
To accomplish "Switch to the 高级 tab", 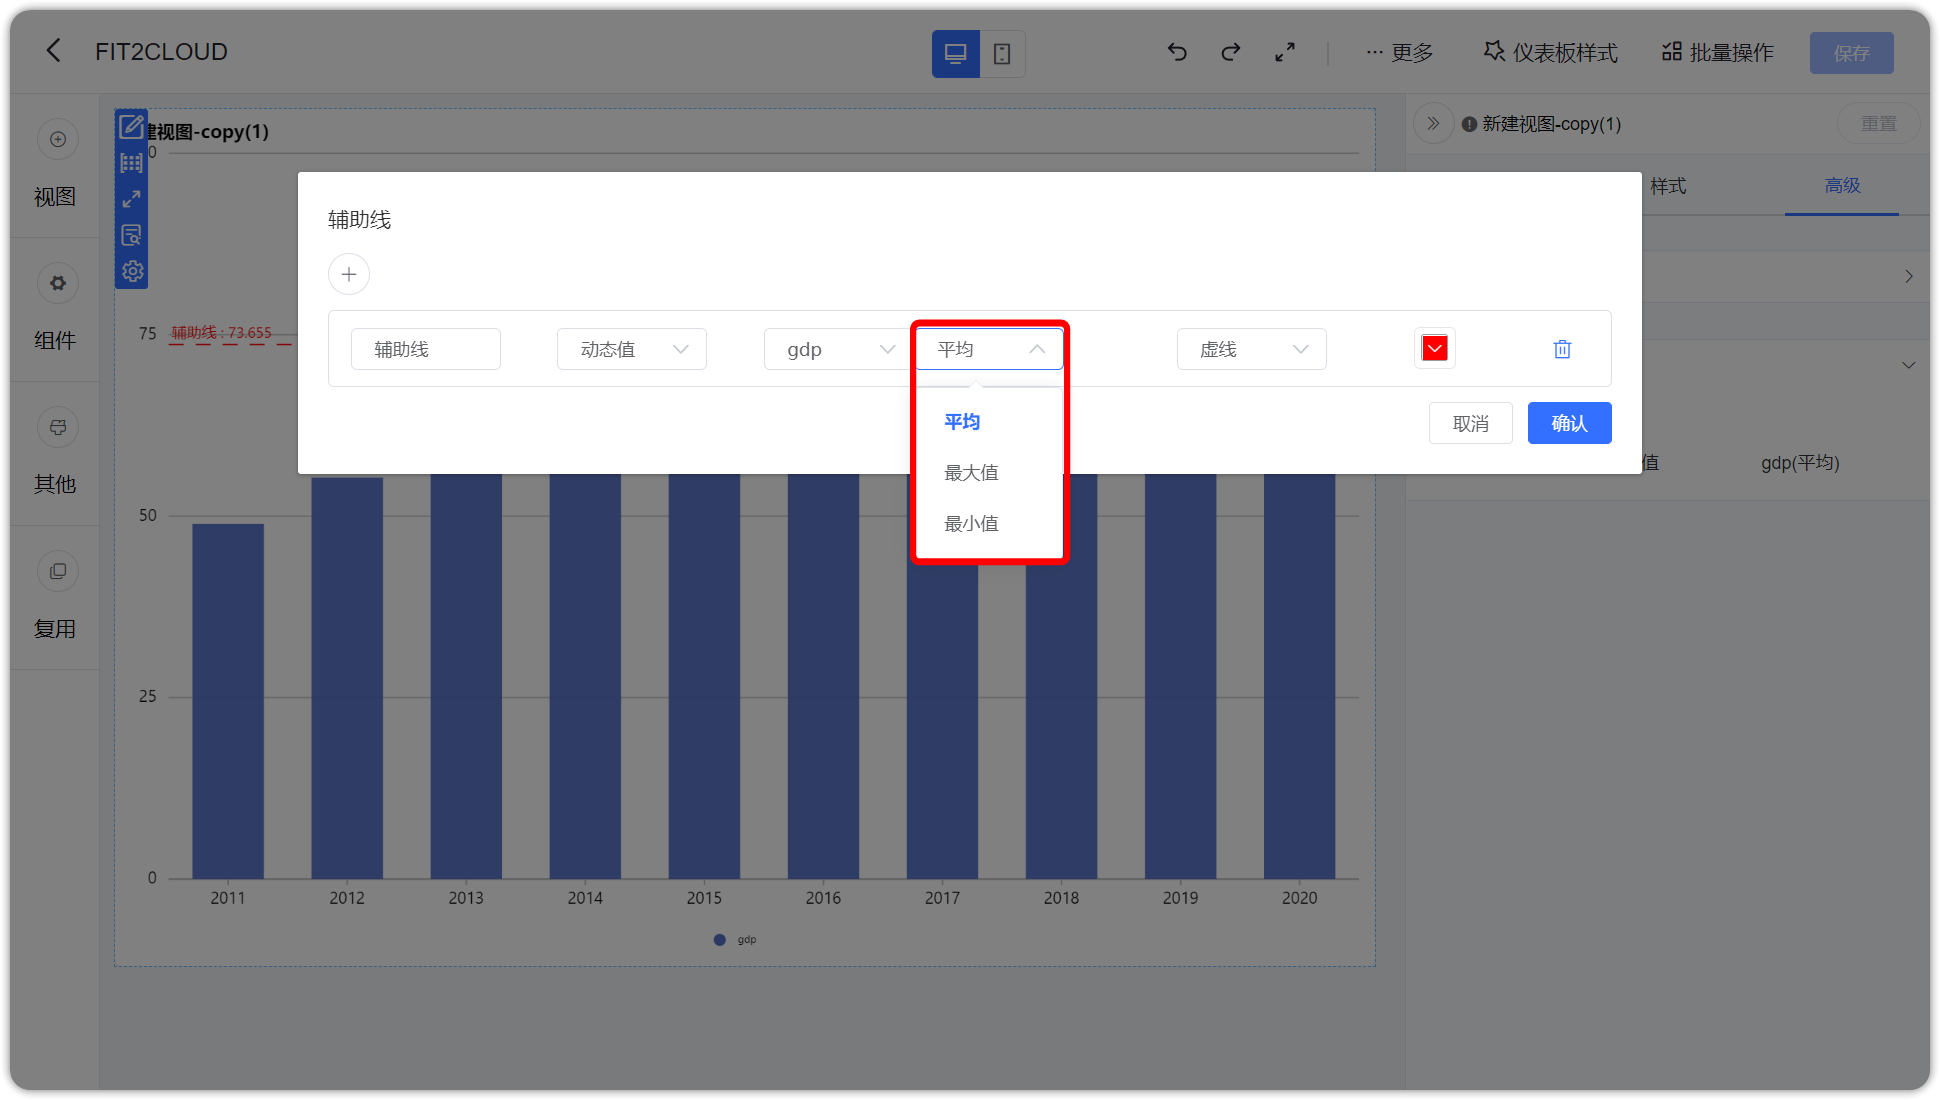I will (x=1842, y=186).
